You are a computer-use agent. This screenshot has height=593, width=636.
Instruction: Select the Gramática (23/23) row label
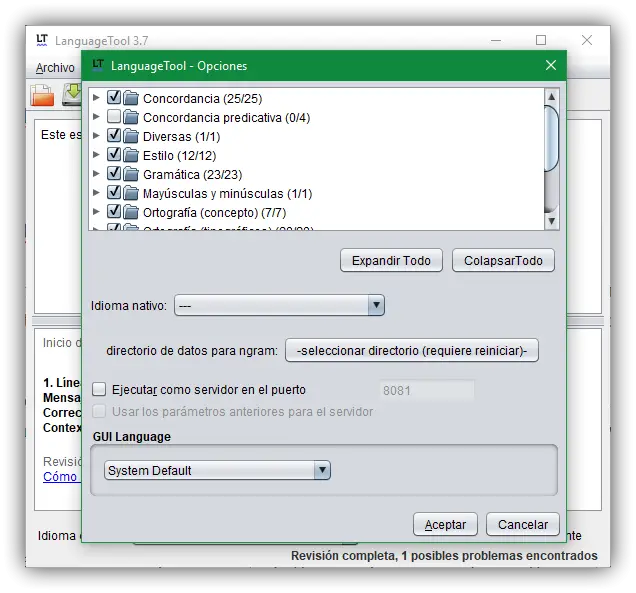click(192, 175)
